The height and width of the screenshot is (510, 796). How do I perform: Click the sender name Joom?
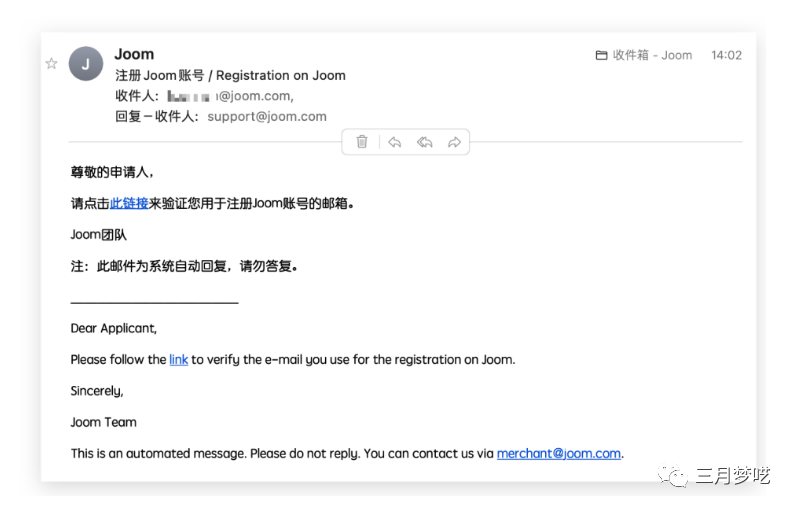pyautogui.click(x=134, y=54)
